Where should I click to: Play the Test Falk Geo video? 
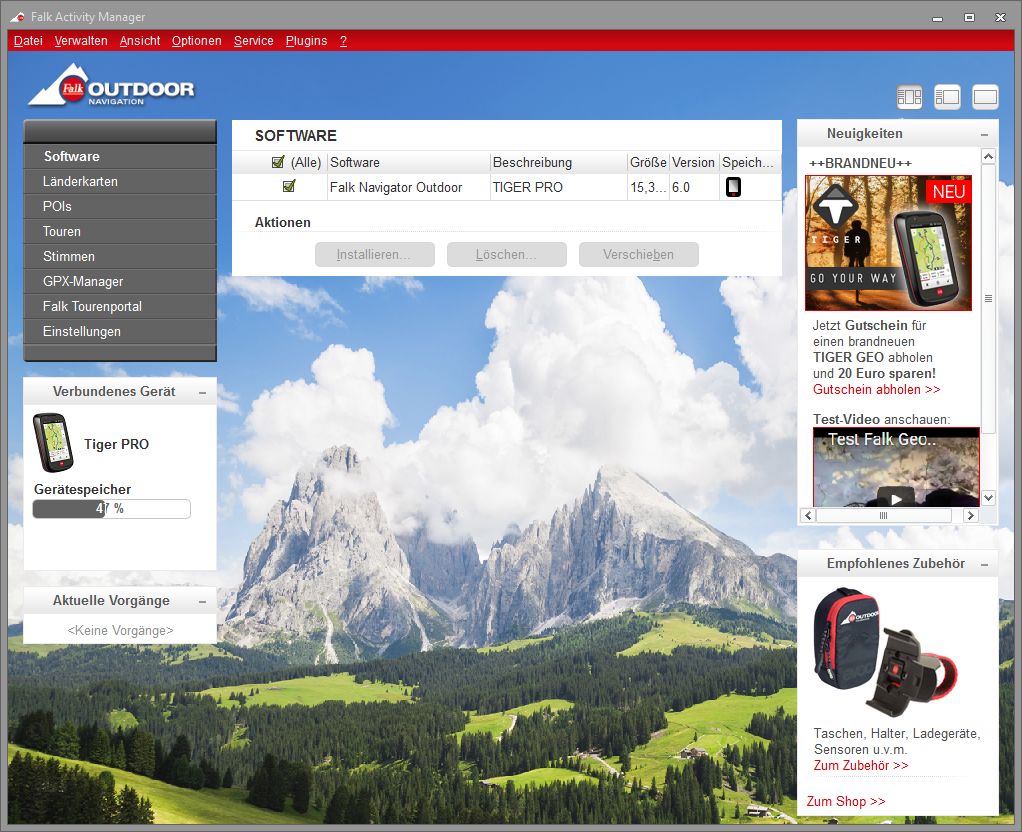pos(896,499)
